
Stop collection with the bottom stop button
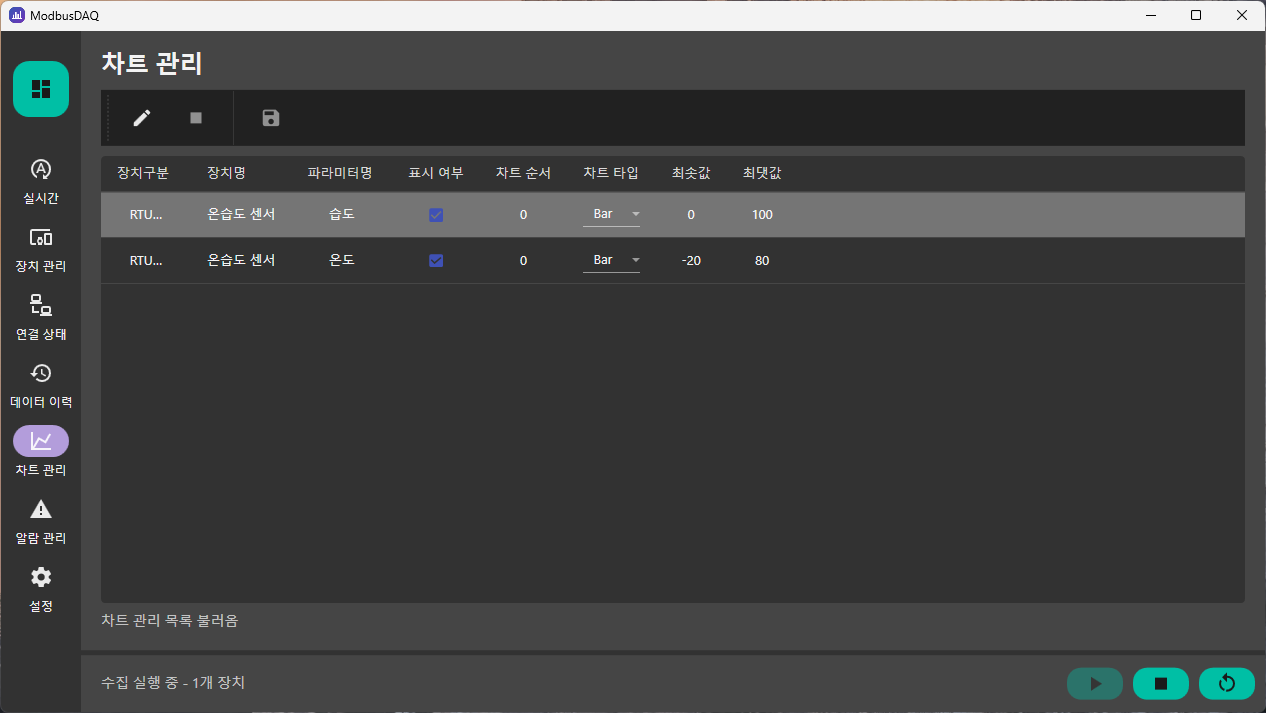(1161, 683)
